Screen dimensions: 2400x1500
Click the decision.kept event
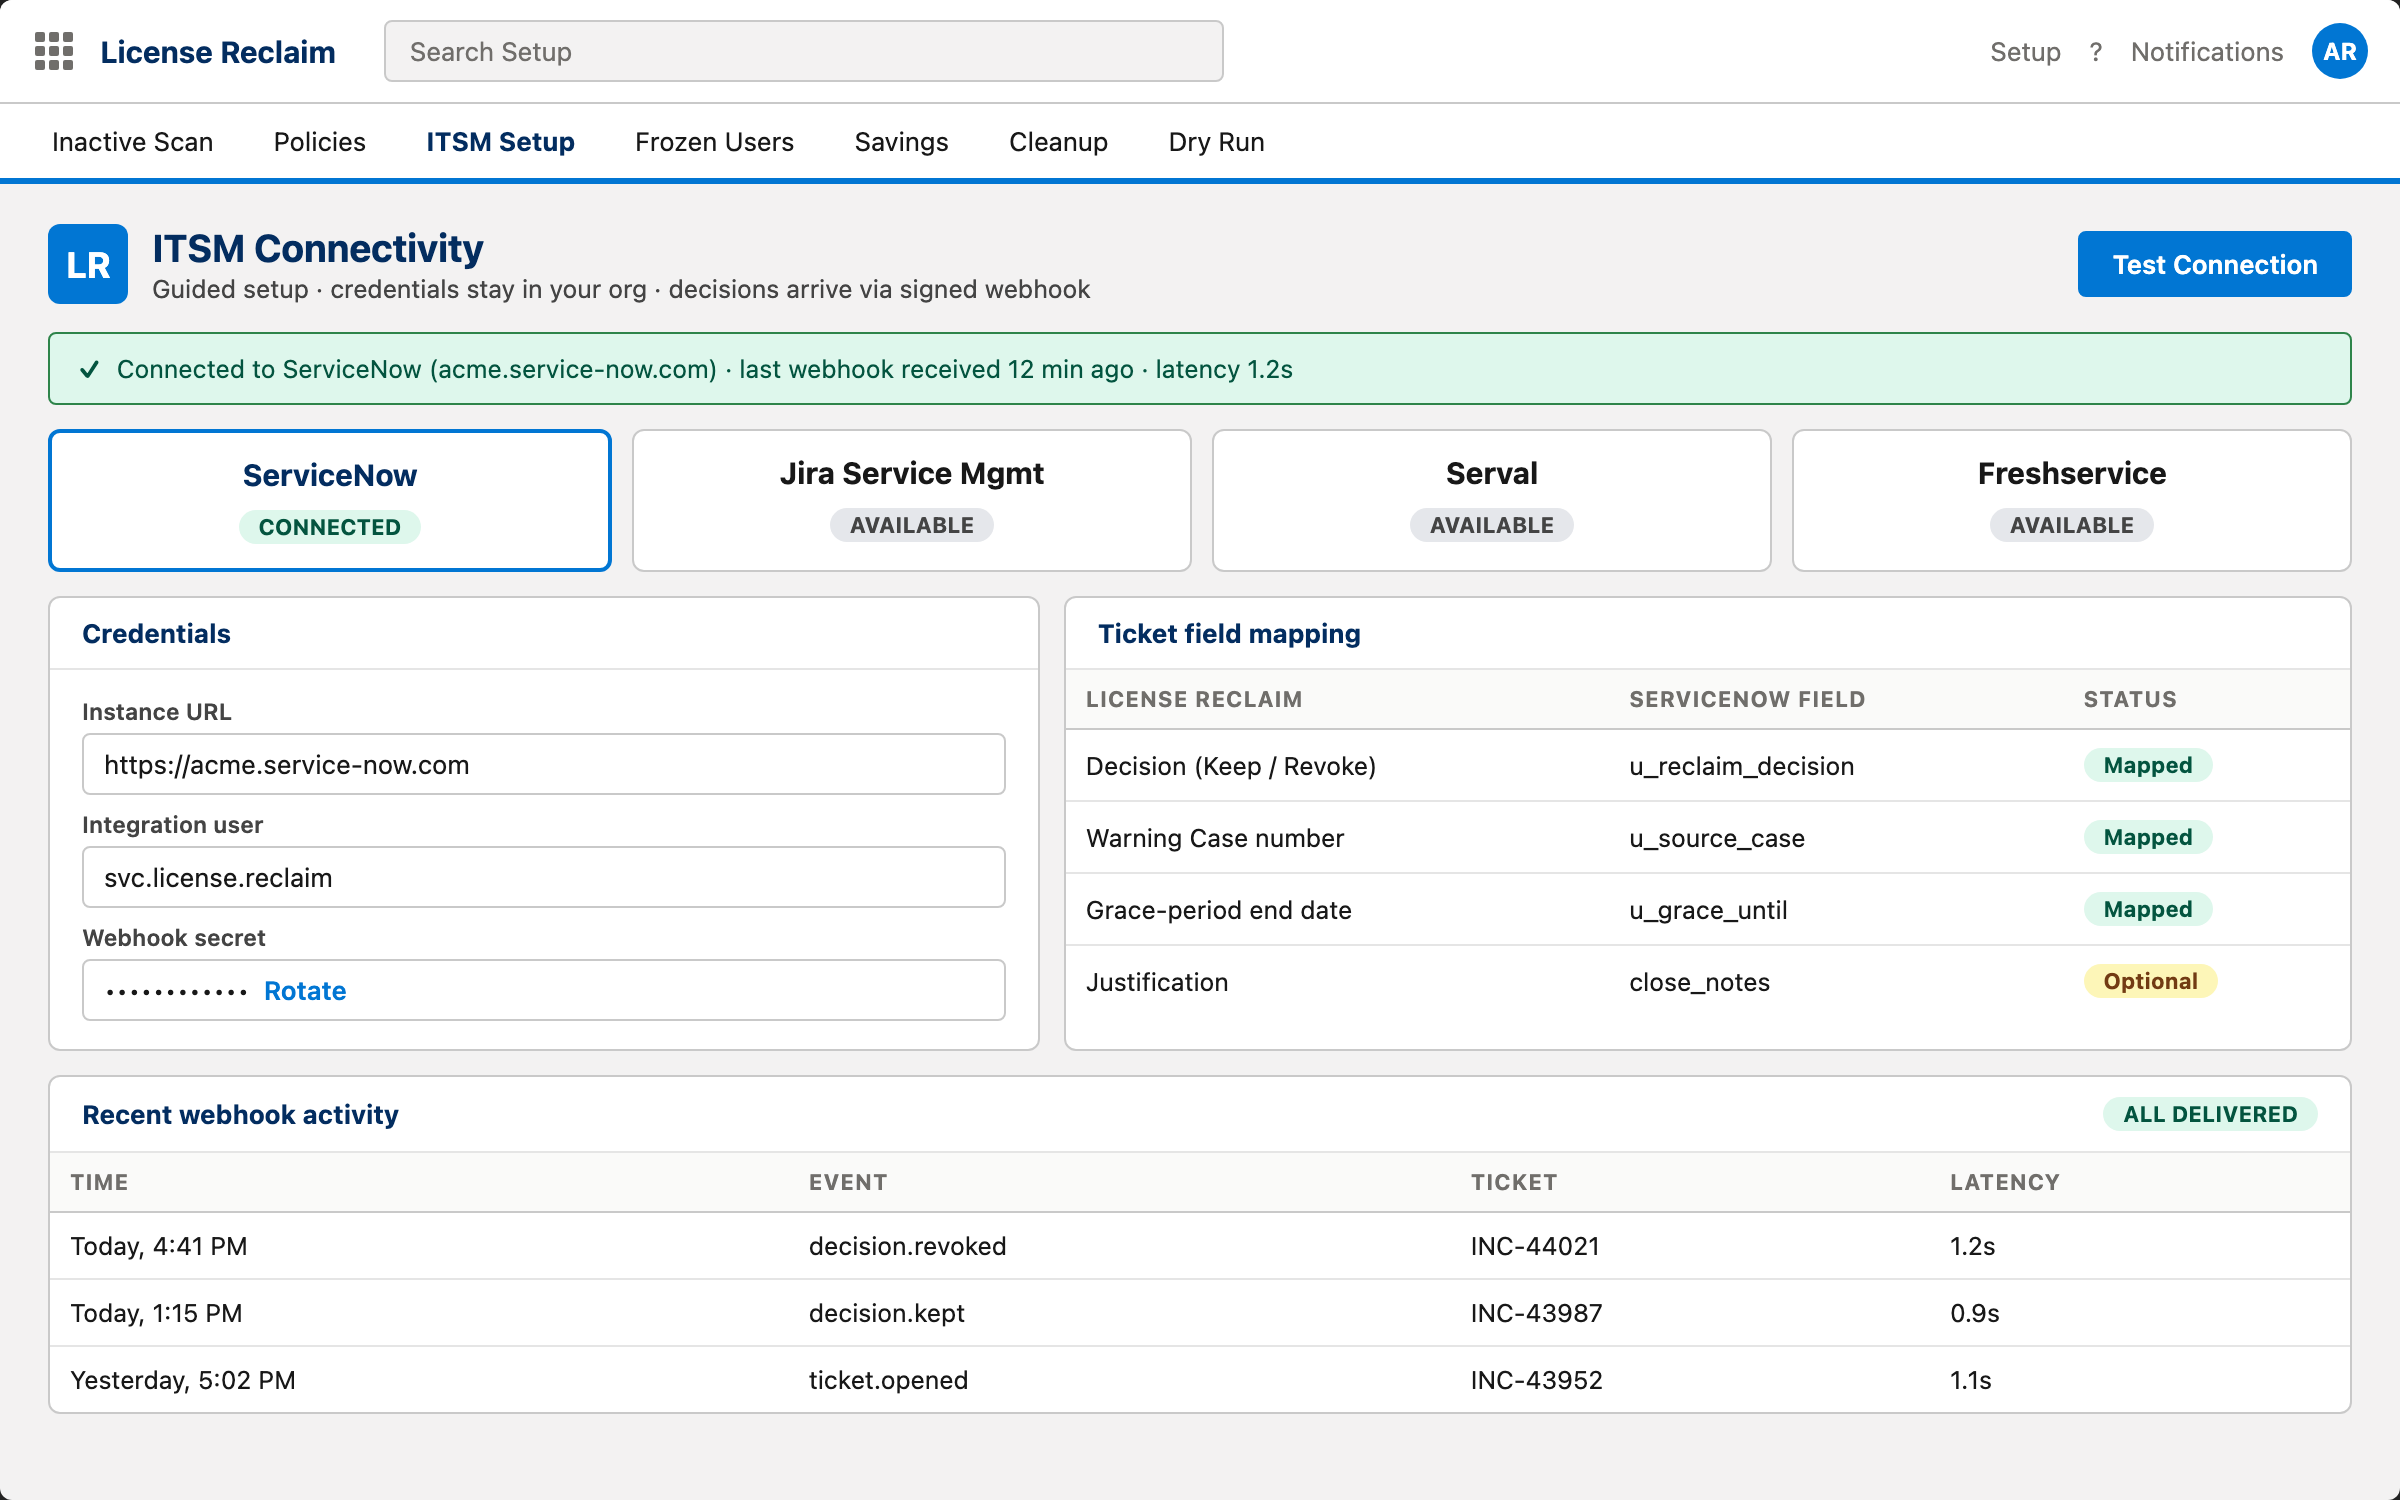pyautogui.click(x=886, y=1313)
